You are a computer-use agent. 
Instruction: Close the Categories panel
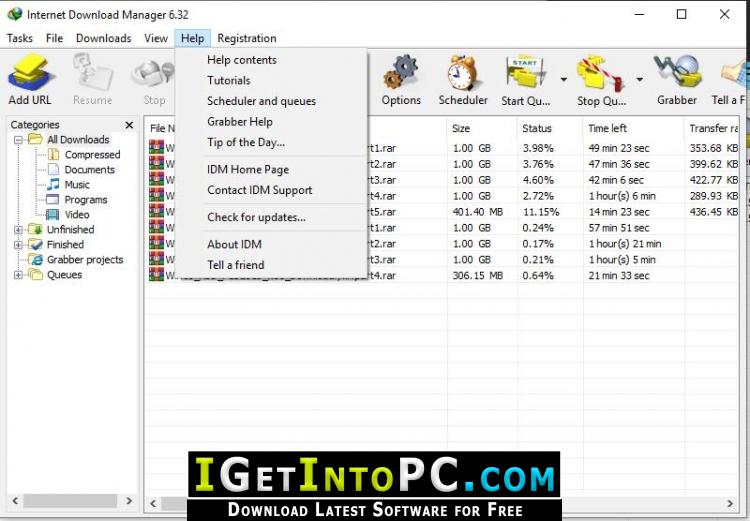129,125
